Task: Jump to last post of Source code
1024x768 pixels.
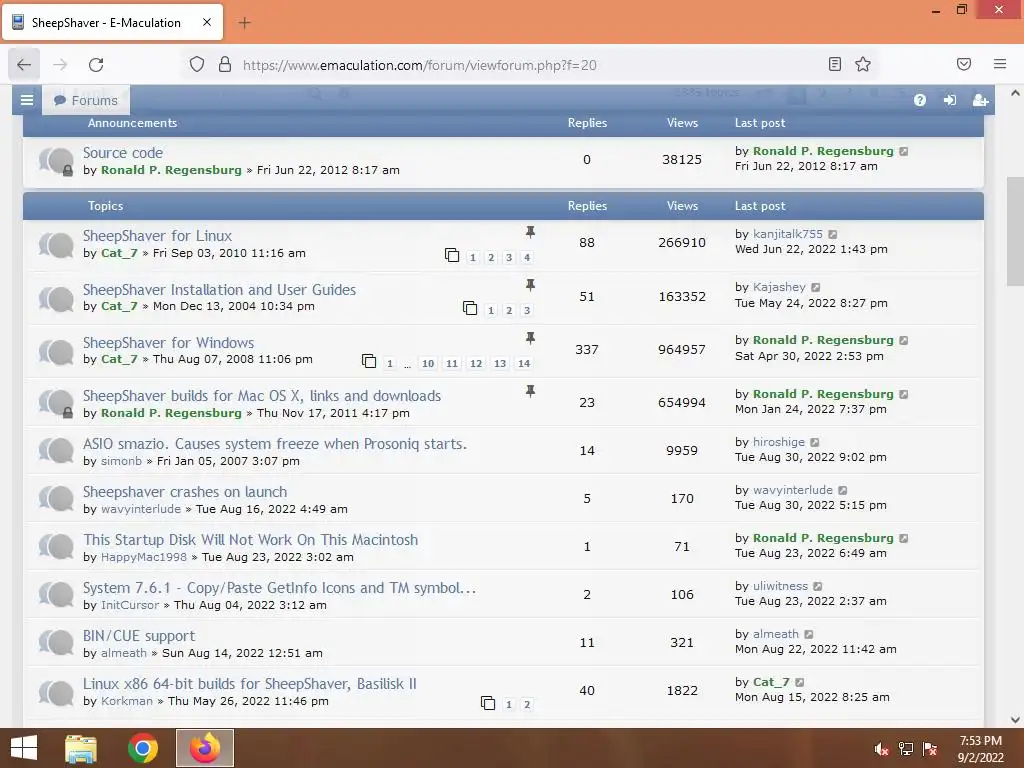Action: (904, 152)
